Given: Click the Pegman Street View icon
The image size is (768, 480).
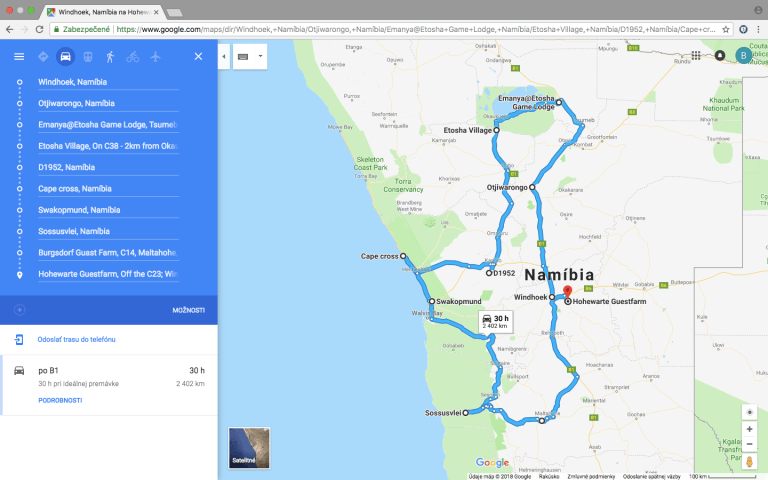Looking at the screenshot, I should coord(749,462).
